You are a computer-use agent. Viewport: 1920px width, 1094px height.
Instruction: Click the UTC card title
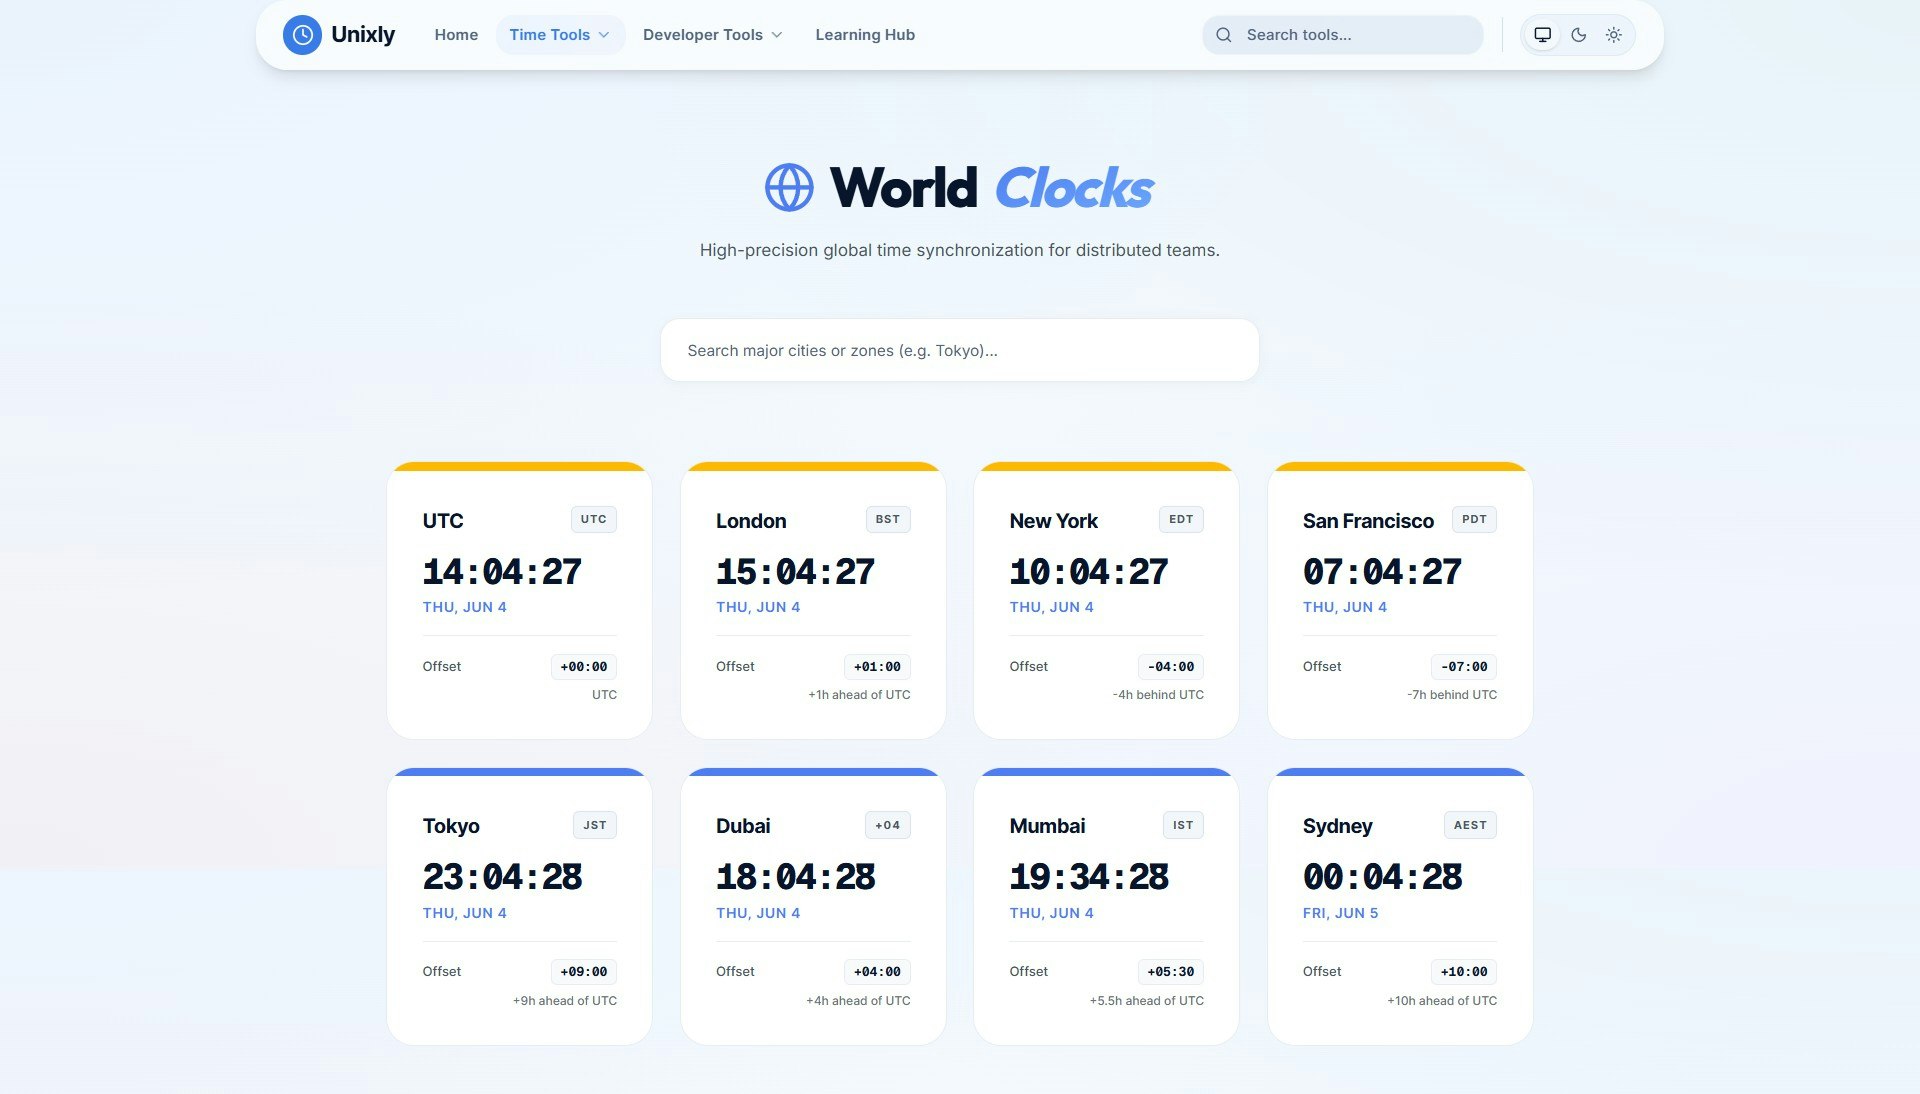click(x=443, y=521)
